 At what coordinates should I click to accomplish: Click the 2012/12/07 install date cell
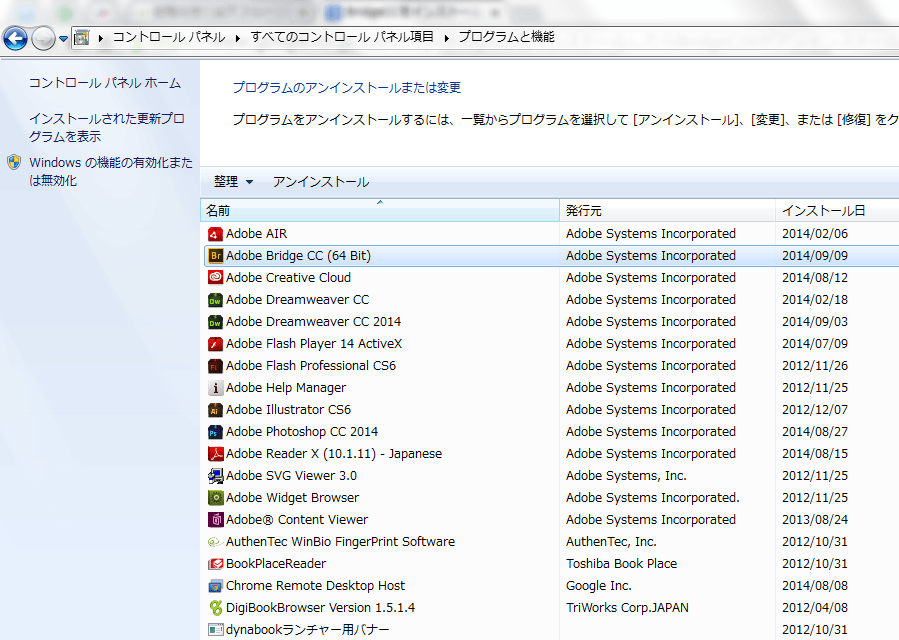tap(815, 409)
